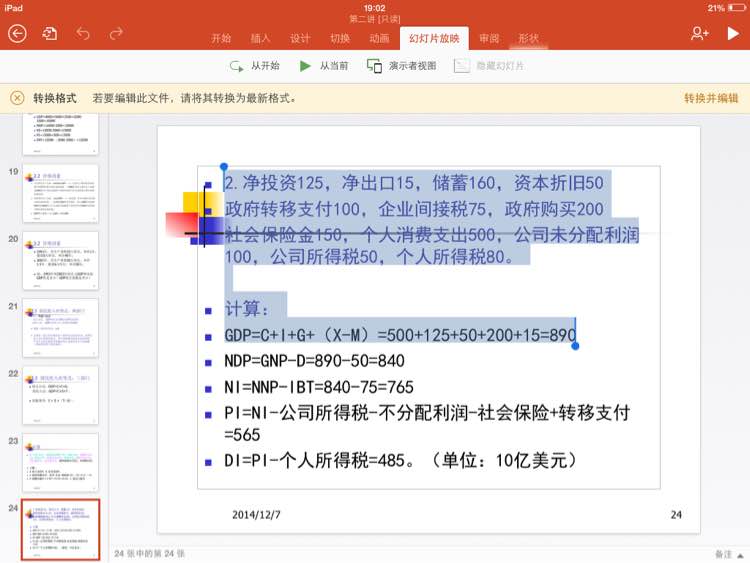
Task: Click the 净投资125 first line text
Action: 414,183
